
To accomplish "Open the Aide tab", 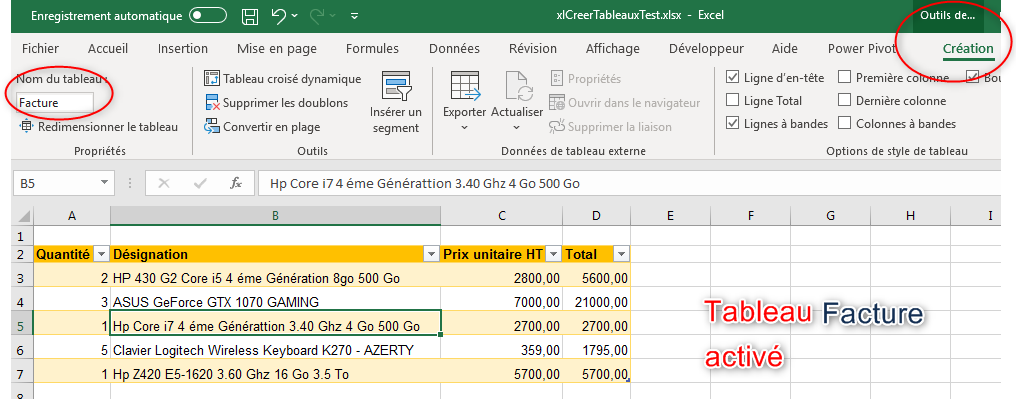I will tap(785, 49).
